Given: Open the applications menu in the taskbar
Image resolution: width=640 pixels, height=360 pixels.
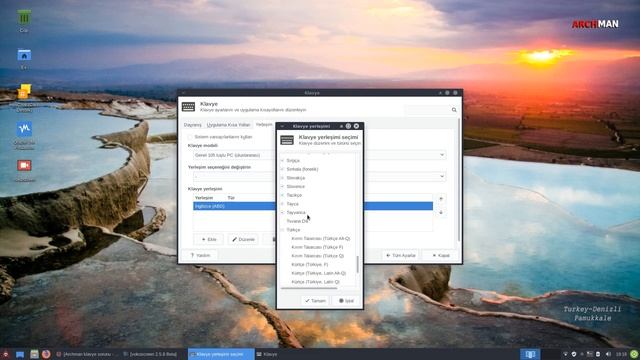Looking at the screenshot, I should pyautogui.click(x=5, y=354).
